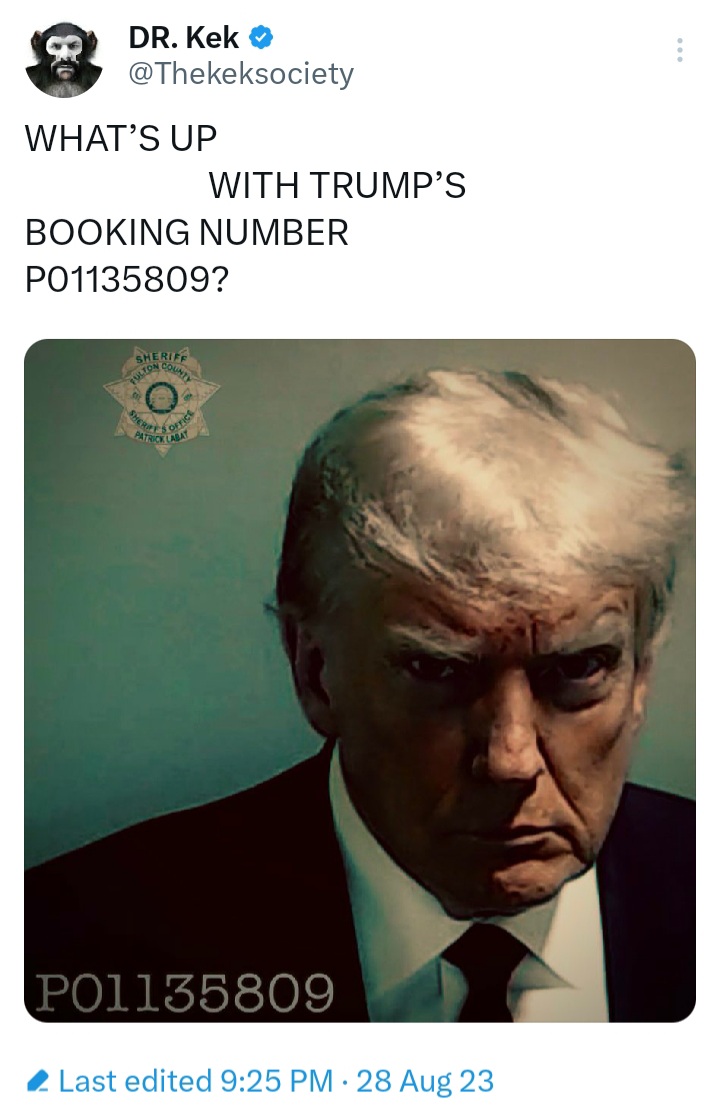The width and height of the screenshot is (720, 1105).
Task: Click the black necktie in the photo
Action: [486, 973]
